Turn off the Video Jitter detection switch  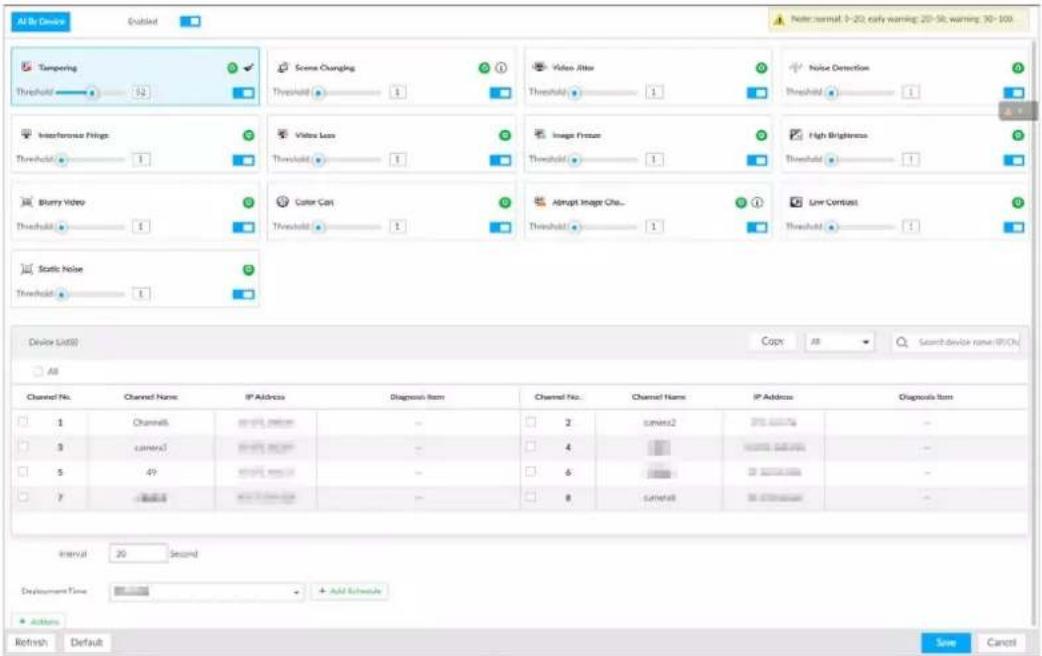(x=757, y=93)
